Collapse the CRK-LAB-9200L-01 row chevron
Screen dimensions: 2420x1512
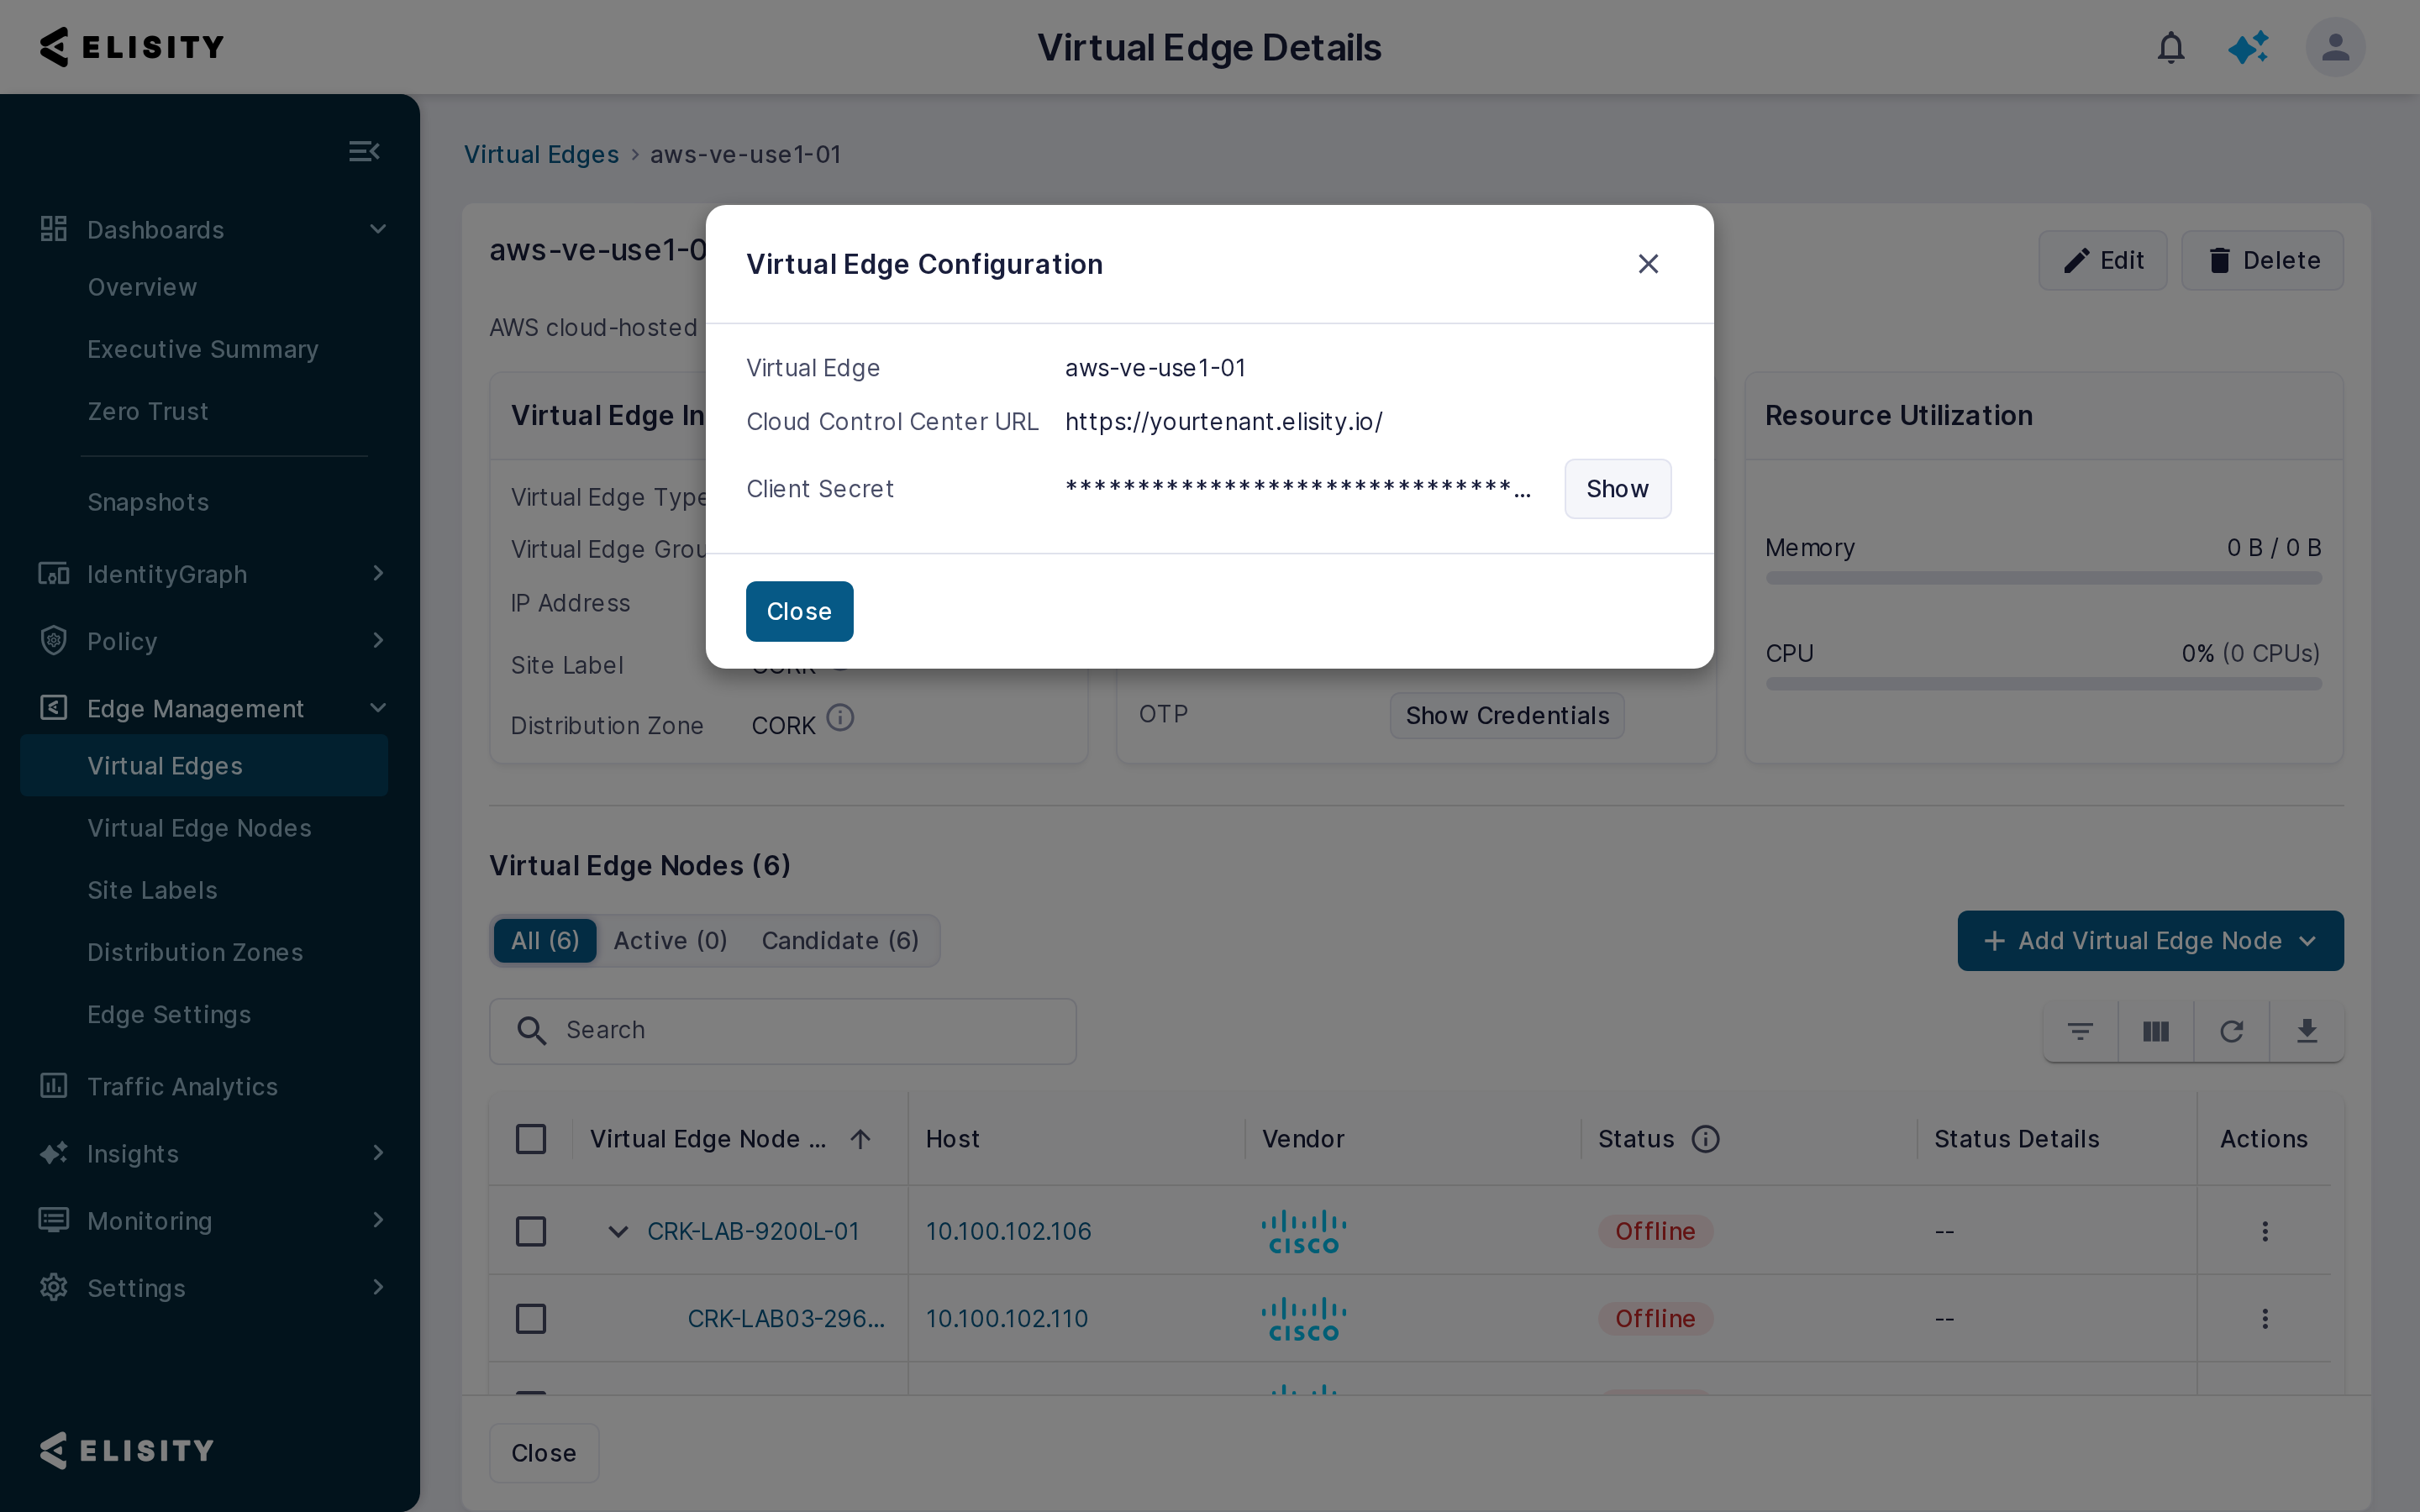tap(618, 1231)
